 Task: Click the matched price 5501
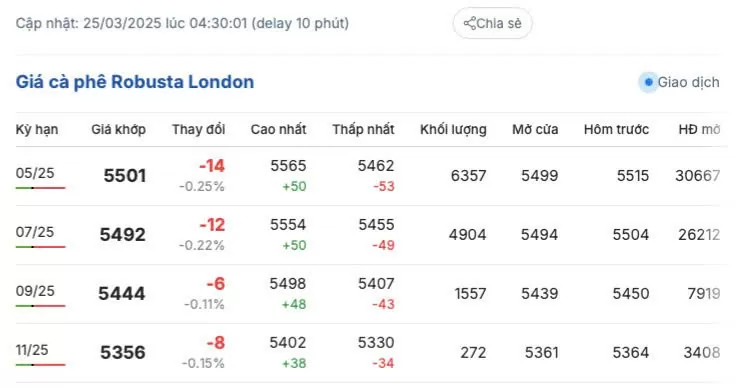click(125, 176)
